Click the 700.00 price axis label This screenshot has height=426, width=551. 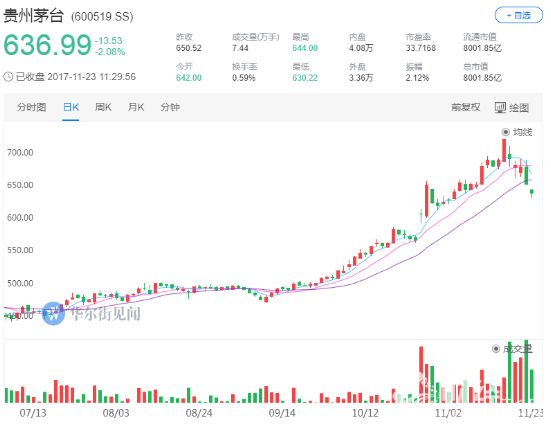[20, 153]
